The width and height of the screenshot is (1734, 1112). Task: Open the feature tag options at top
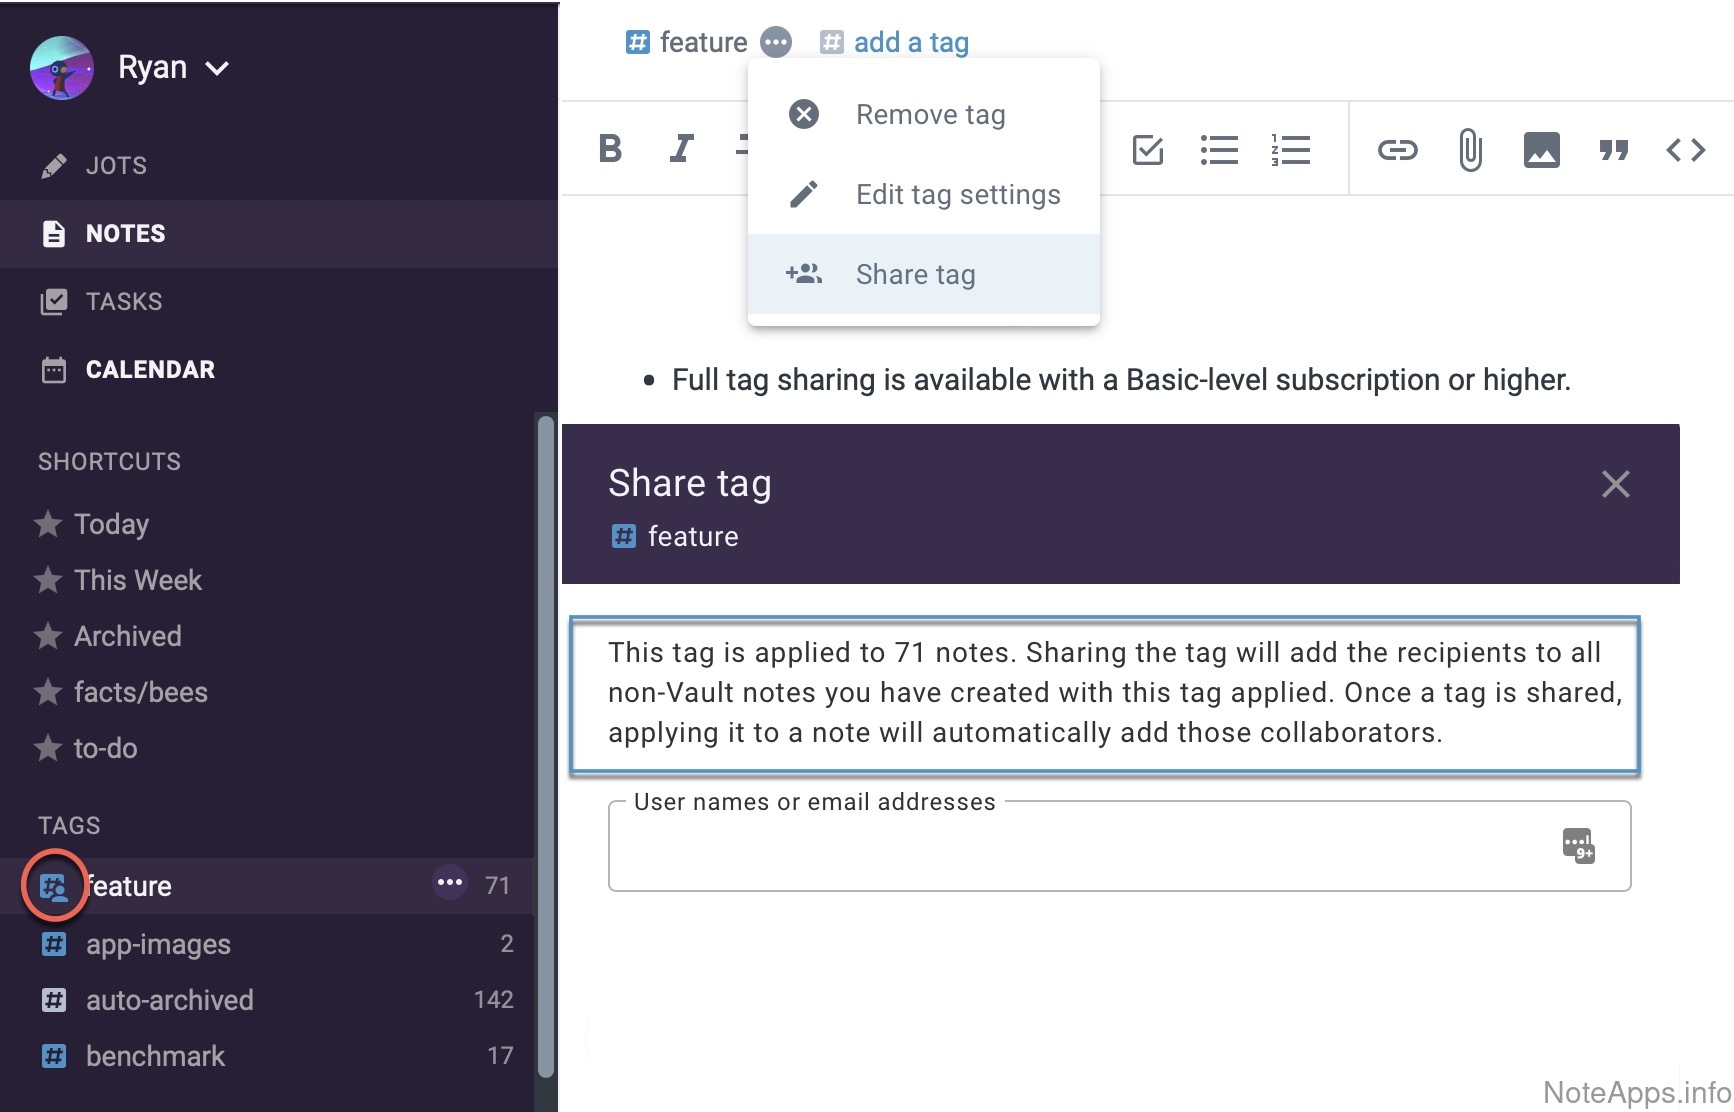coord(776,42)
